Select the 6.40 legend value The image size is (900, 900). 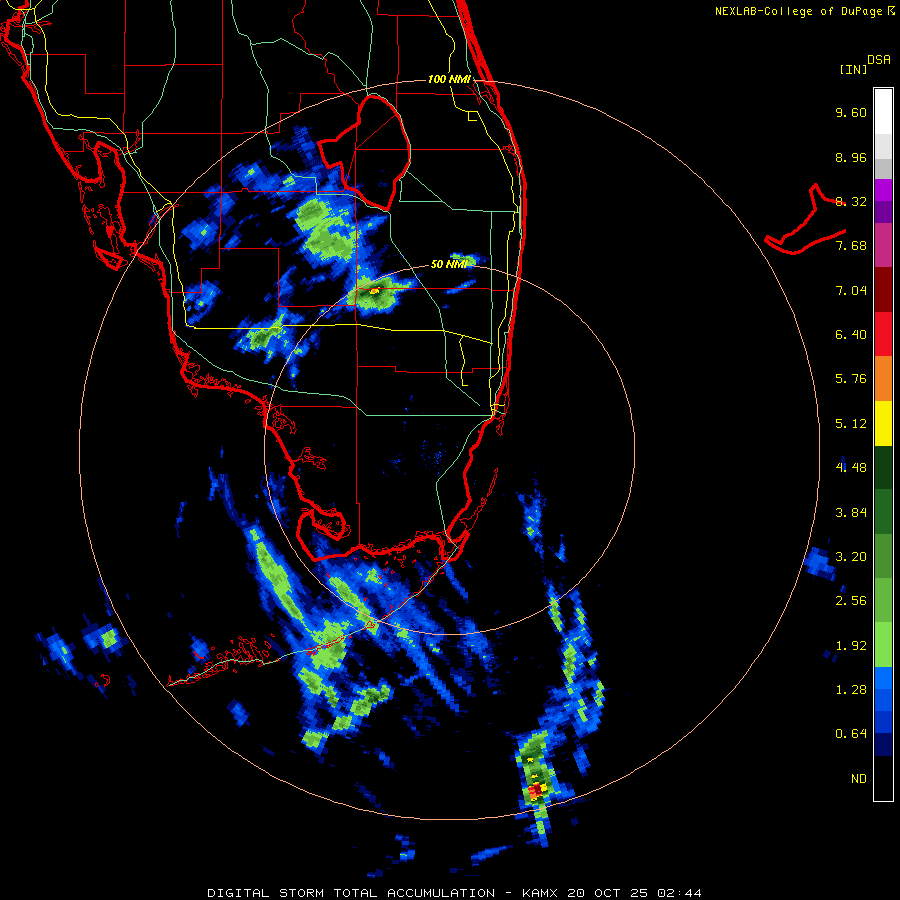pos(851,335)
